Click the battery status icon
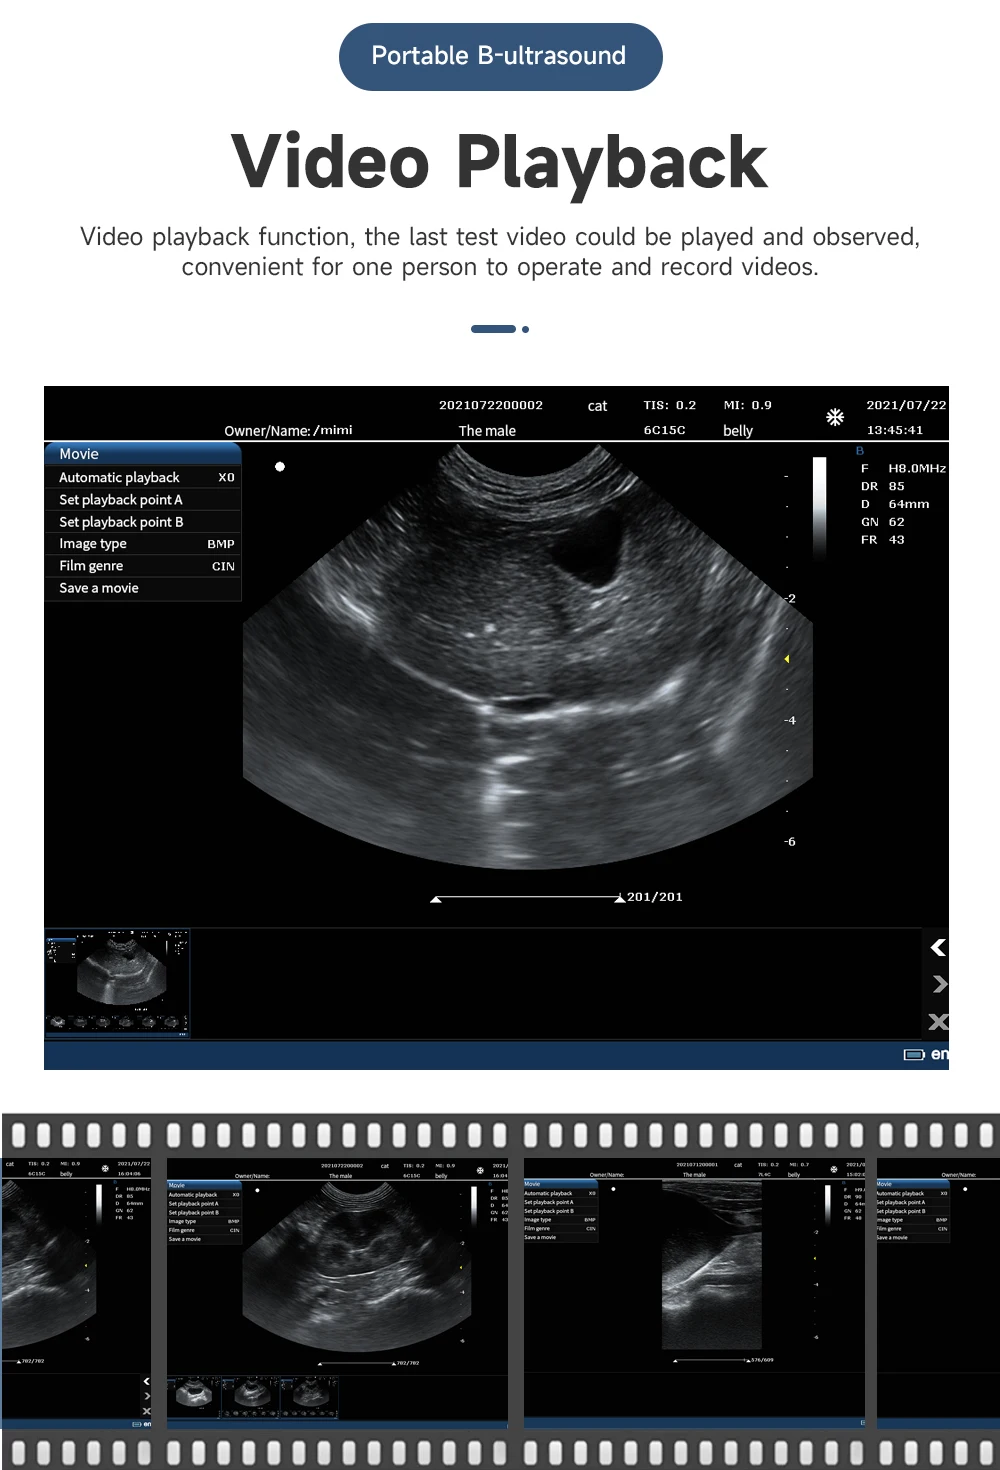 click(914, 1054)
